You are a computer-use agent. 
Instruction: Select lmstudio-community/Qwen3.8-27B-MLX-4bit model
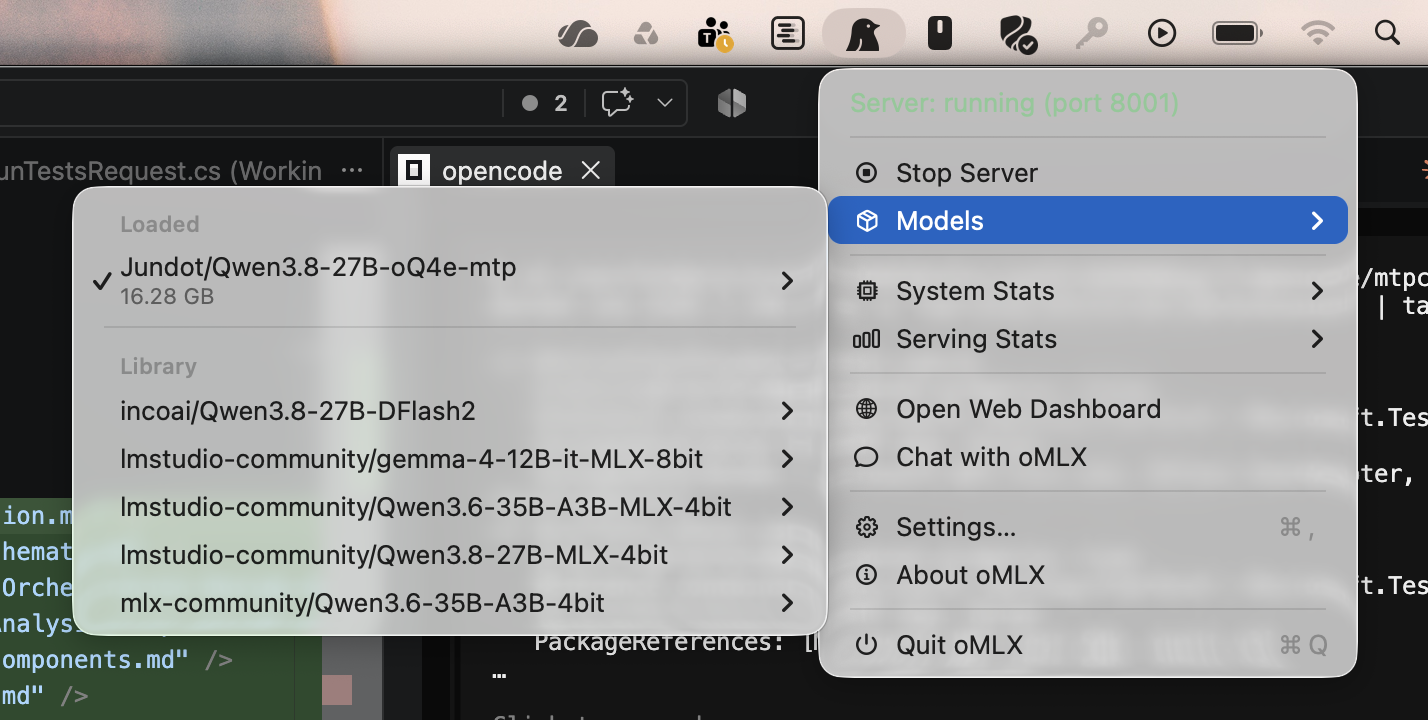pos(450,555)
